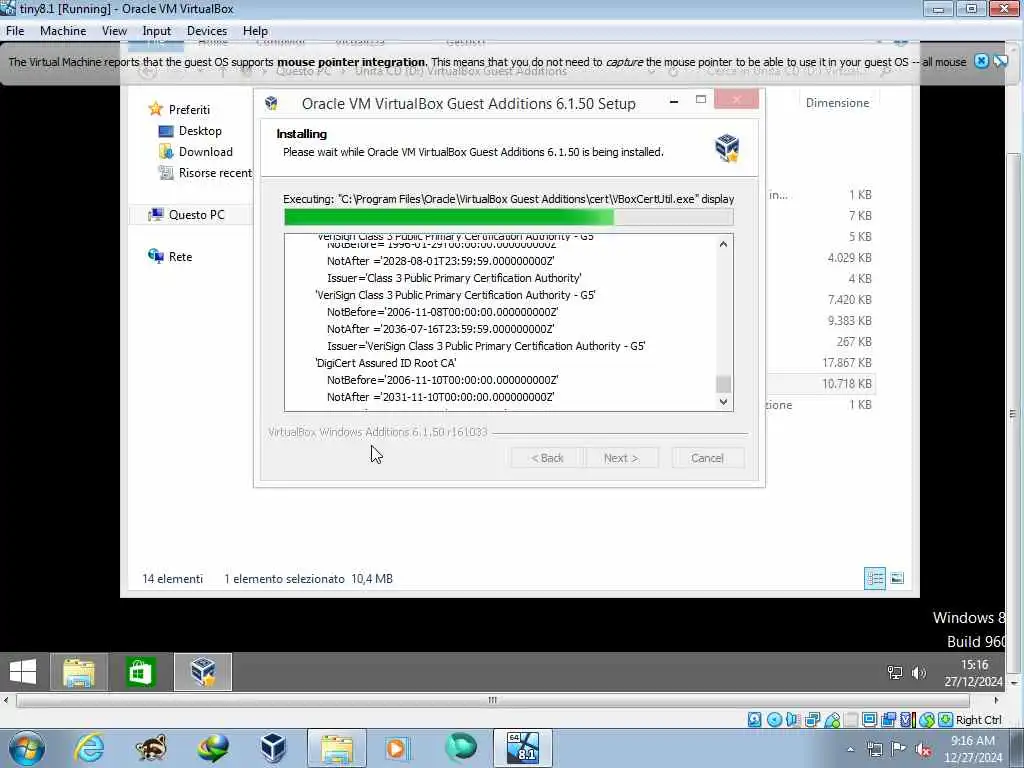Click the host network tray icon
Screen dimensions: 1024x768
tap(874, 749)
